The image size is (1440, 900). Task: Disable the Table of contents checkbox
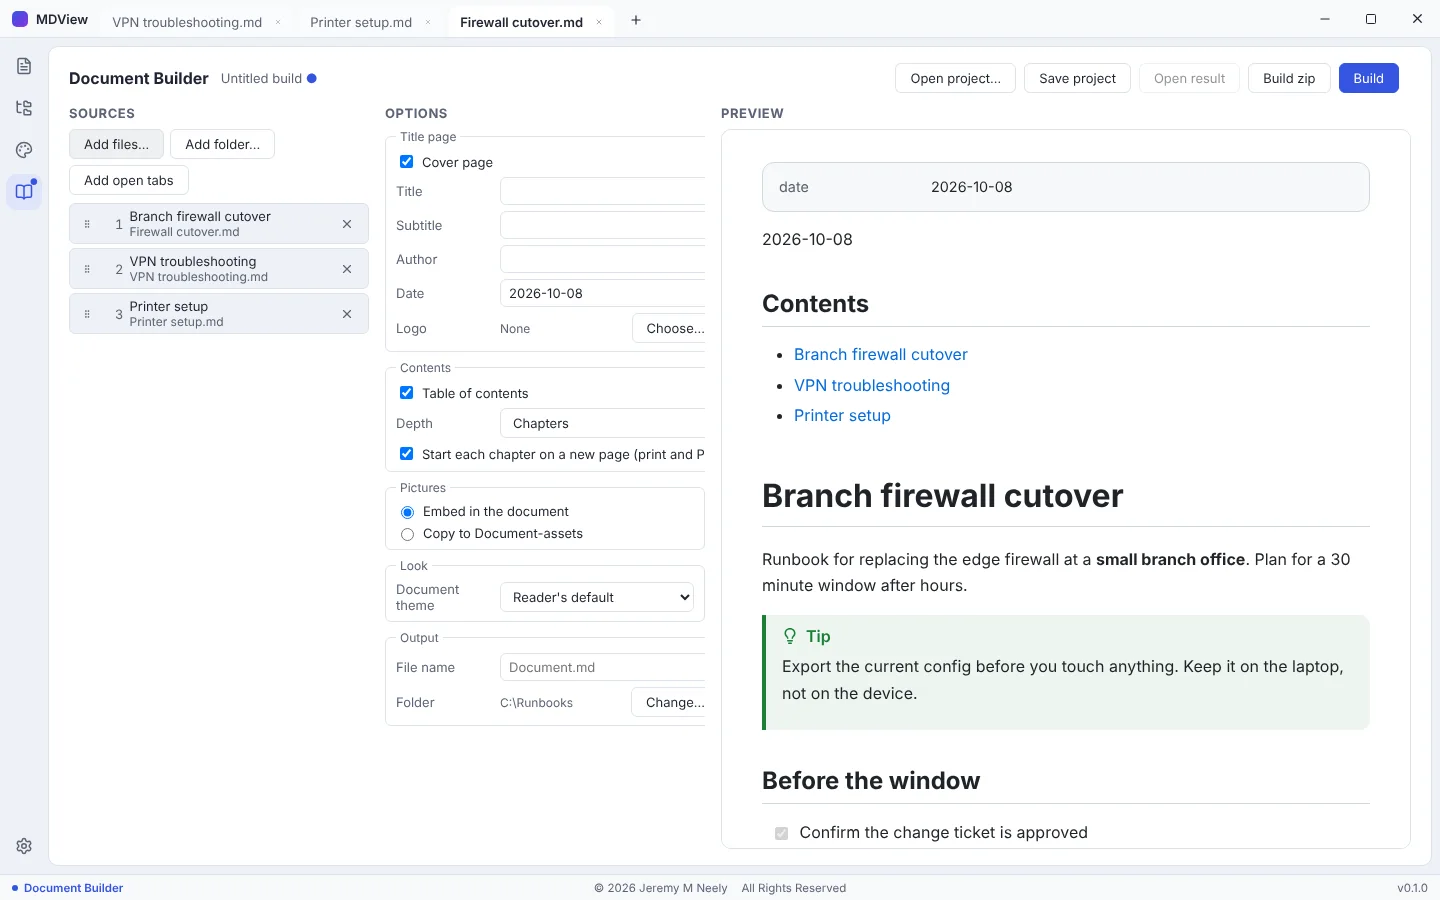407,393
